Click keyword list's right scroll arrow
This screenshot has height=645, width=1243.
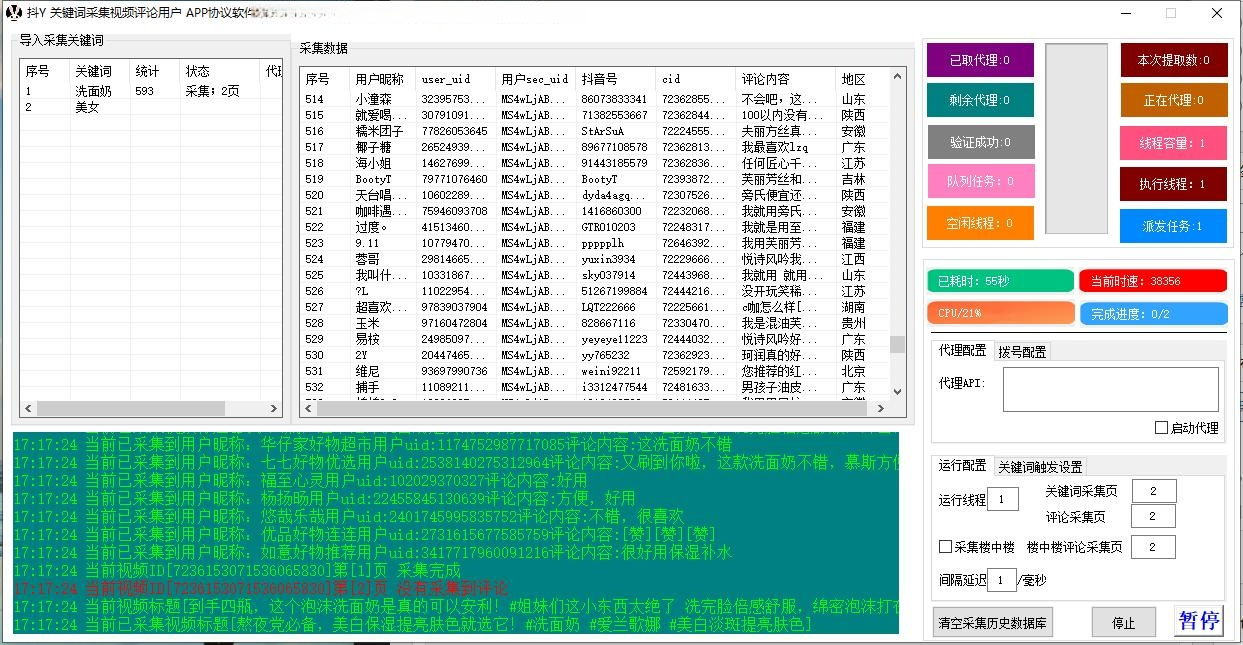[278, 409]
